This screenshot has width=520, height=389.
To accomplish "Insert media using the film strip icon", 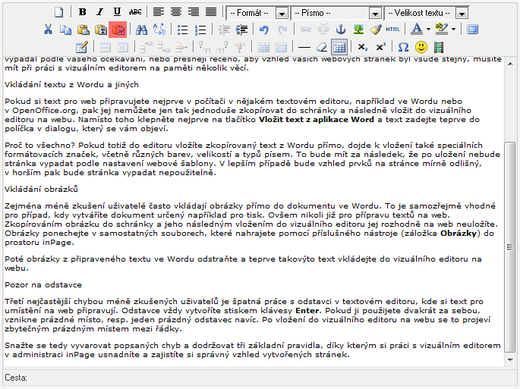I will tap(439, 47).
